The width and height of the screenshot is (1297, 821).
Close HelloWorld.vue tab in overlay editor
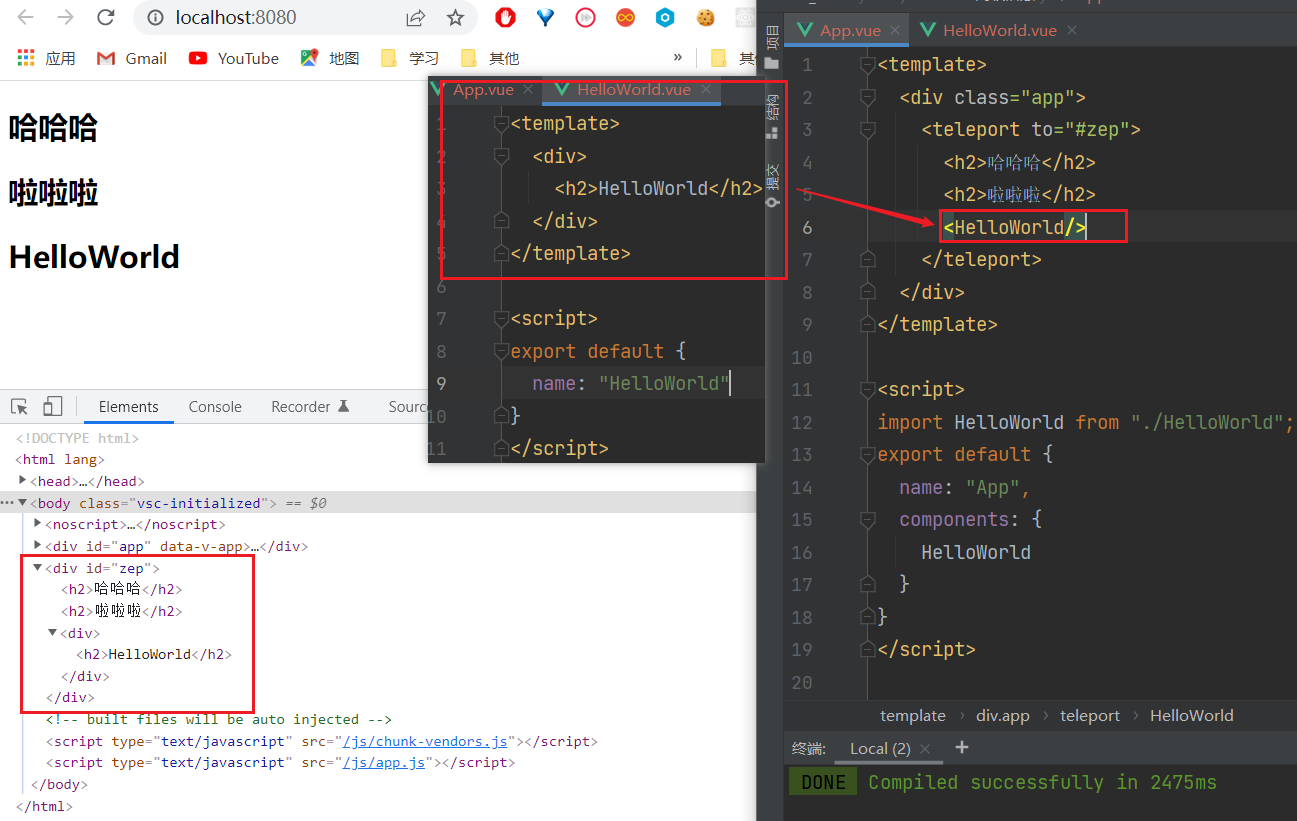click(706, 90)
